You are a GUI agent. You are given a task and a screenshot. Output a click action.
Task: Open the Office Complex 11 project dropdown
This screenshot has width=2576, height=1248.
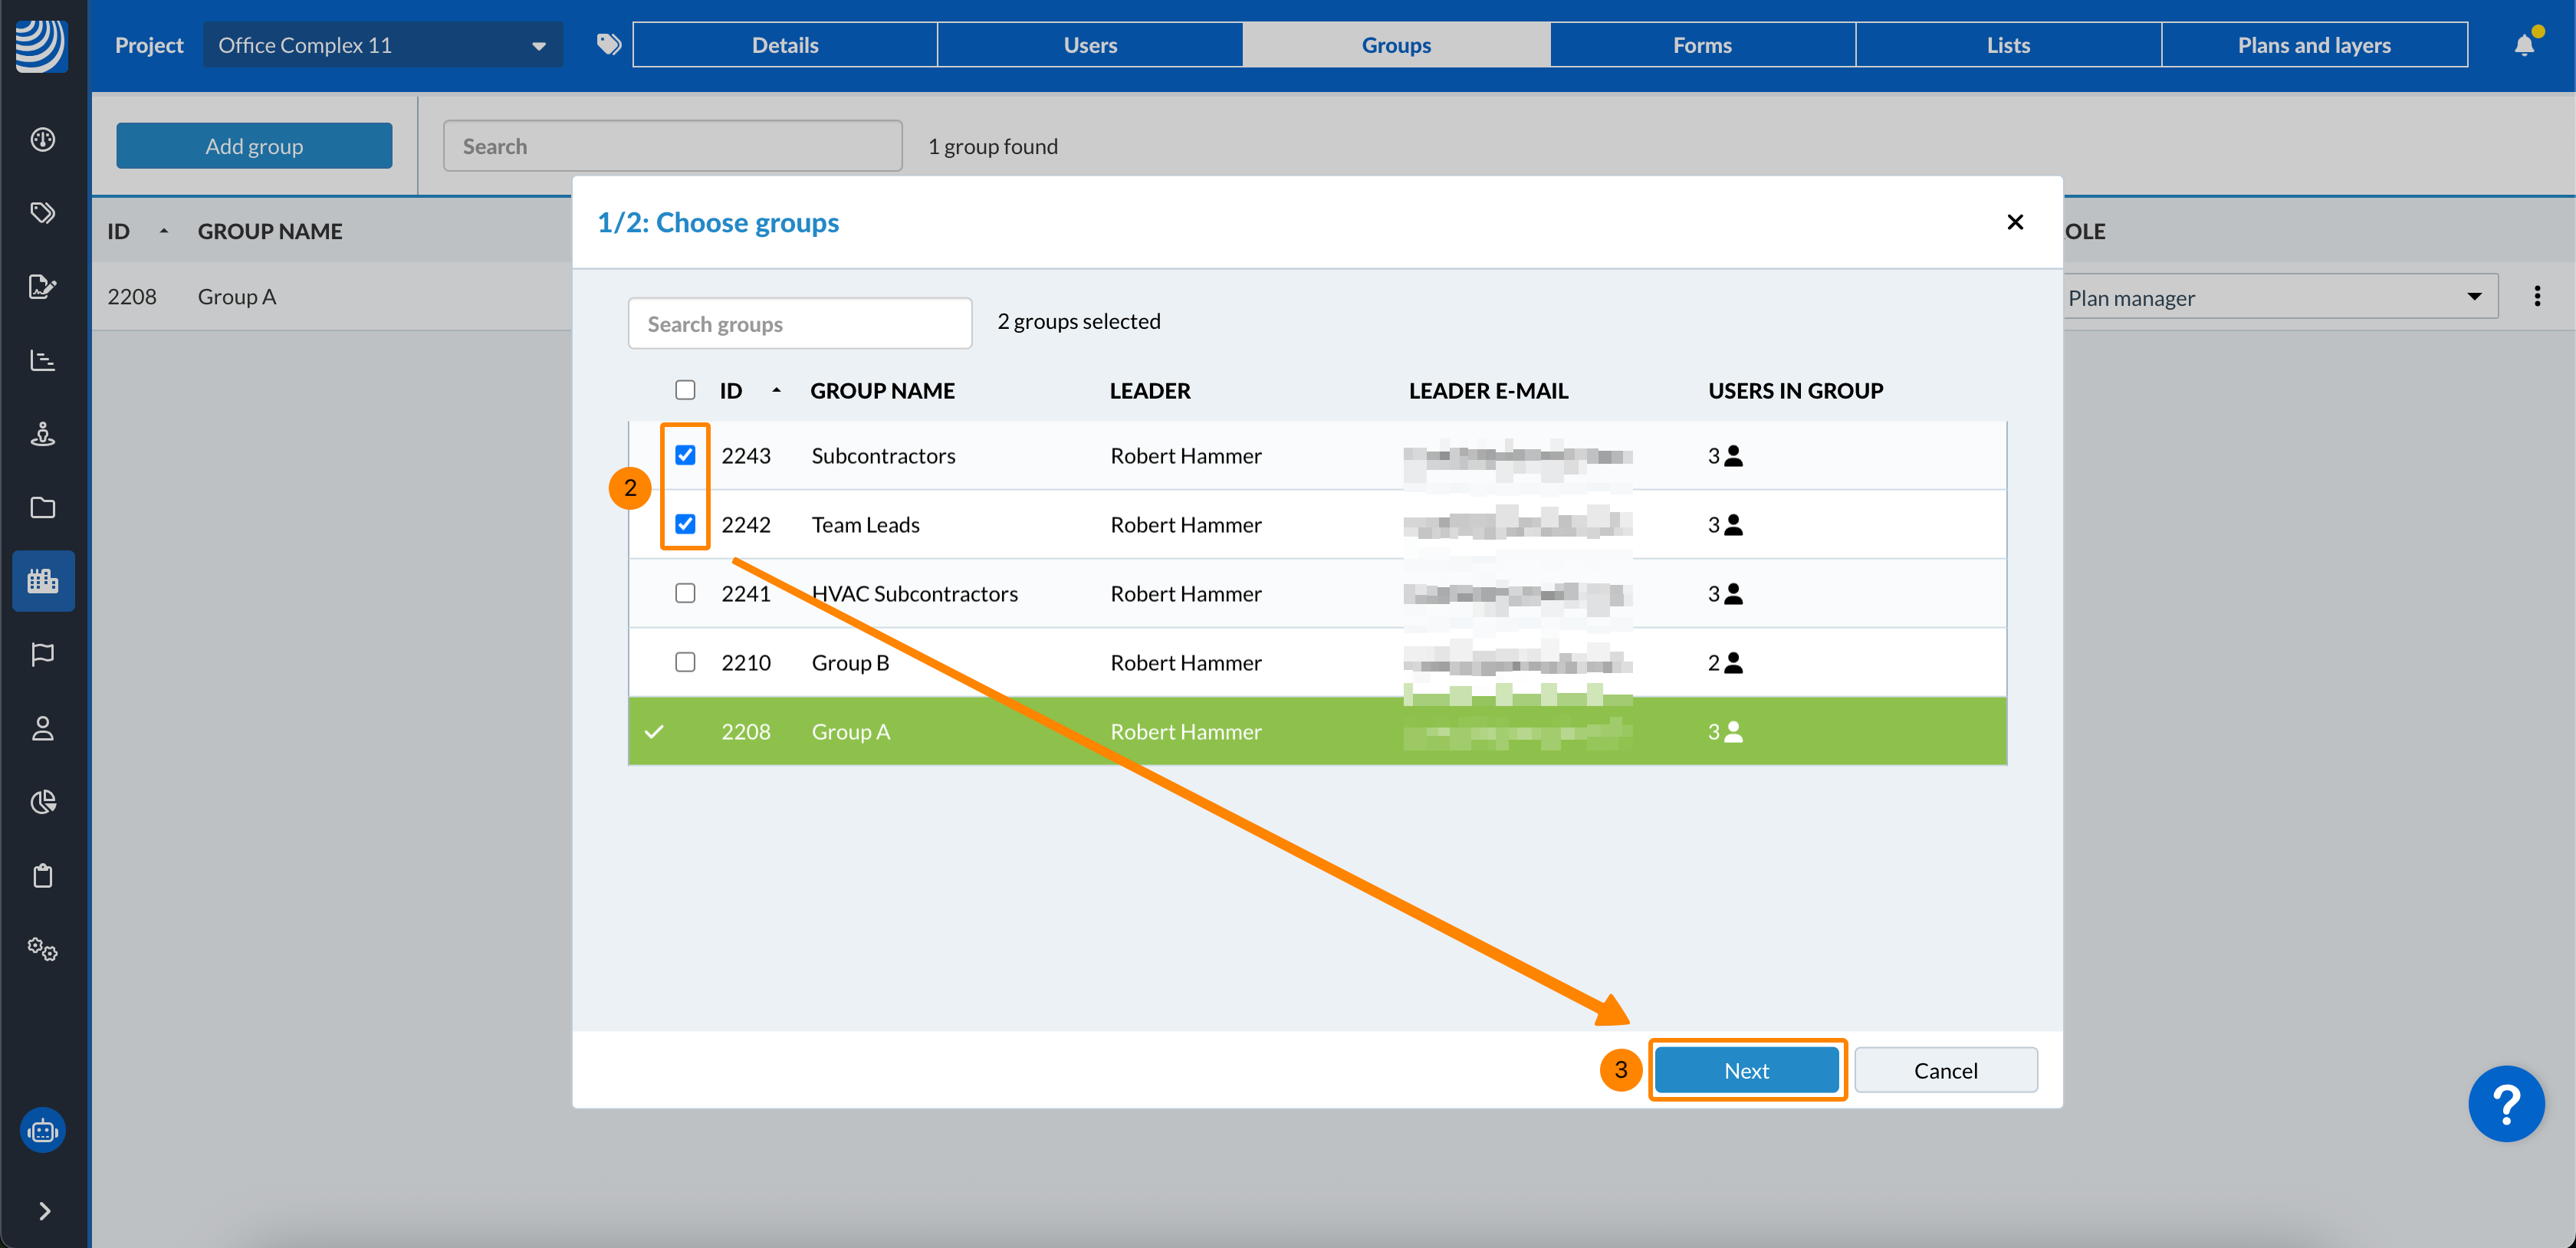pyautogui.click(x=382, y=45)
